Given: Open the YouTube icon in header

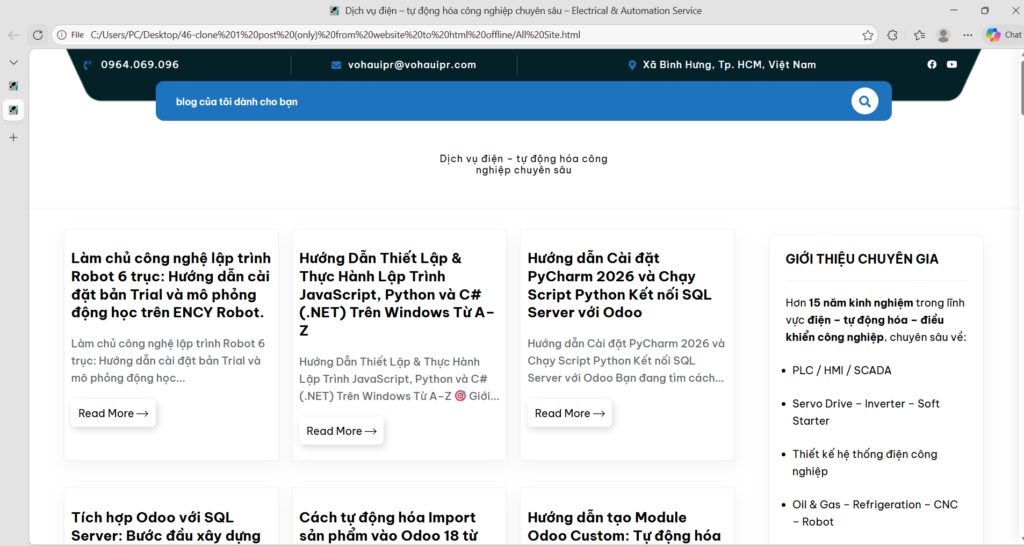Looking at the screenshot, I should (952, 65).
